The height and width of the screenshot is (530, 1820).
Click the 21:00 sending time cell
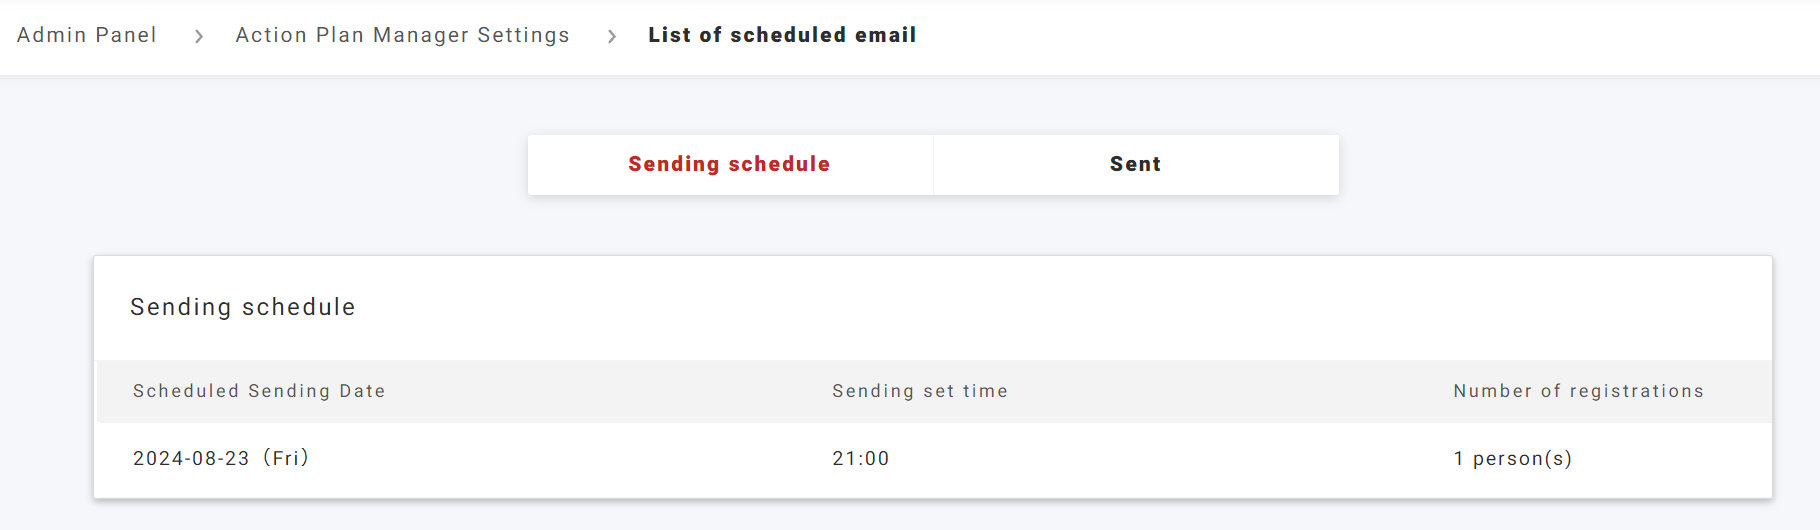pyautogui.click(x=861, y=458)
